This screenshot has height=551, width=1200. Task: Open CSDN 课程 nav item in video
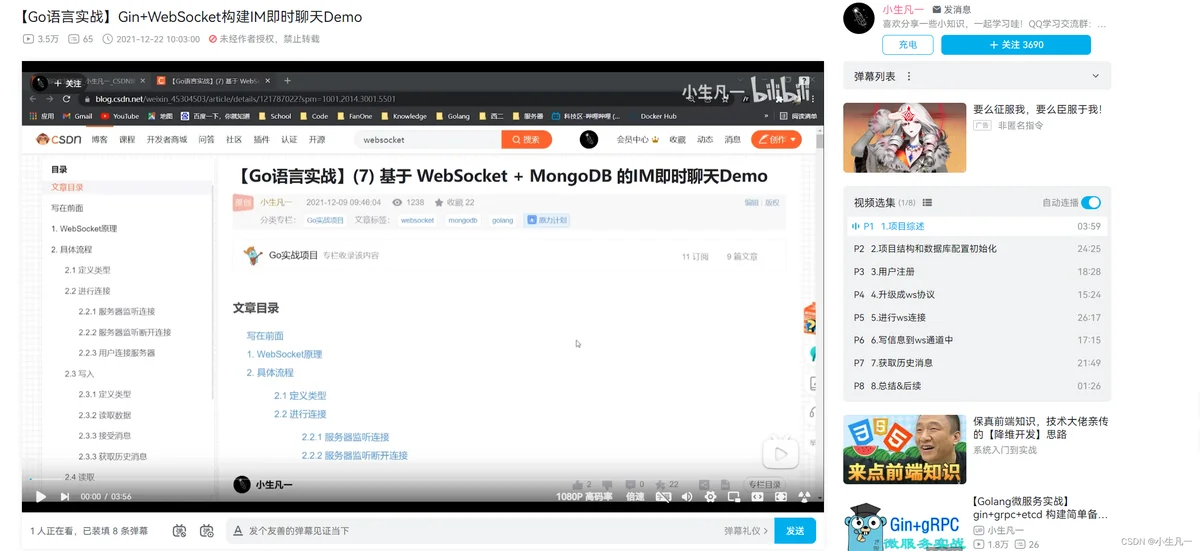[x=127, y=140]
